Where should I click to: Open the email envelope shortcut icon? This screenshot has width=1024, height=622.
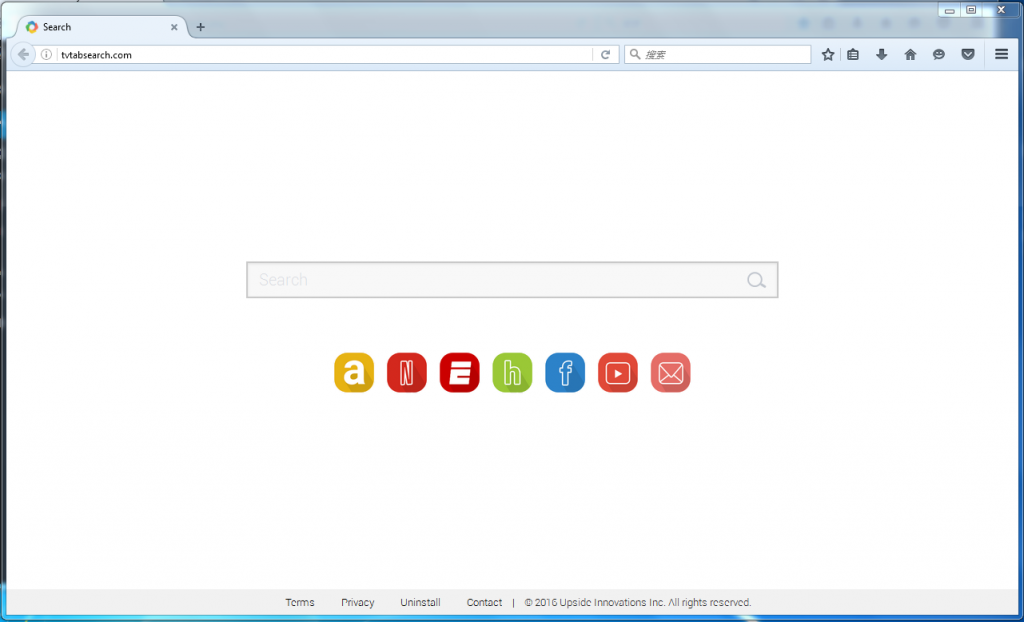[x=671, y=372]
